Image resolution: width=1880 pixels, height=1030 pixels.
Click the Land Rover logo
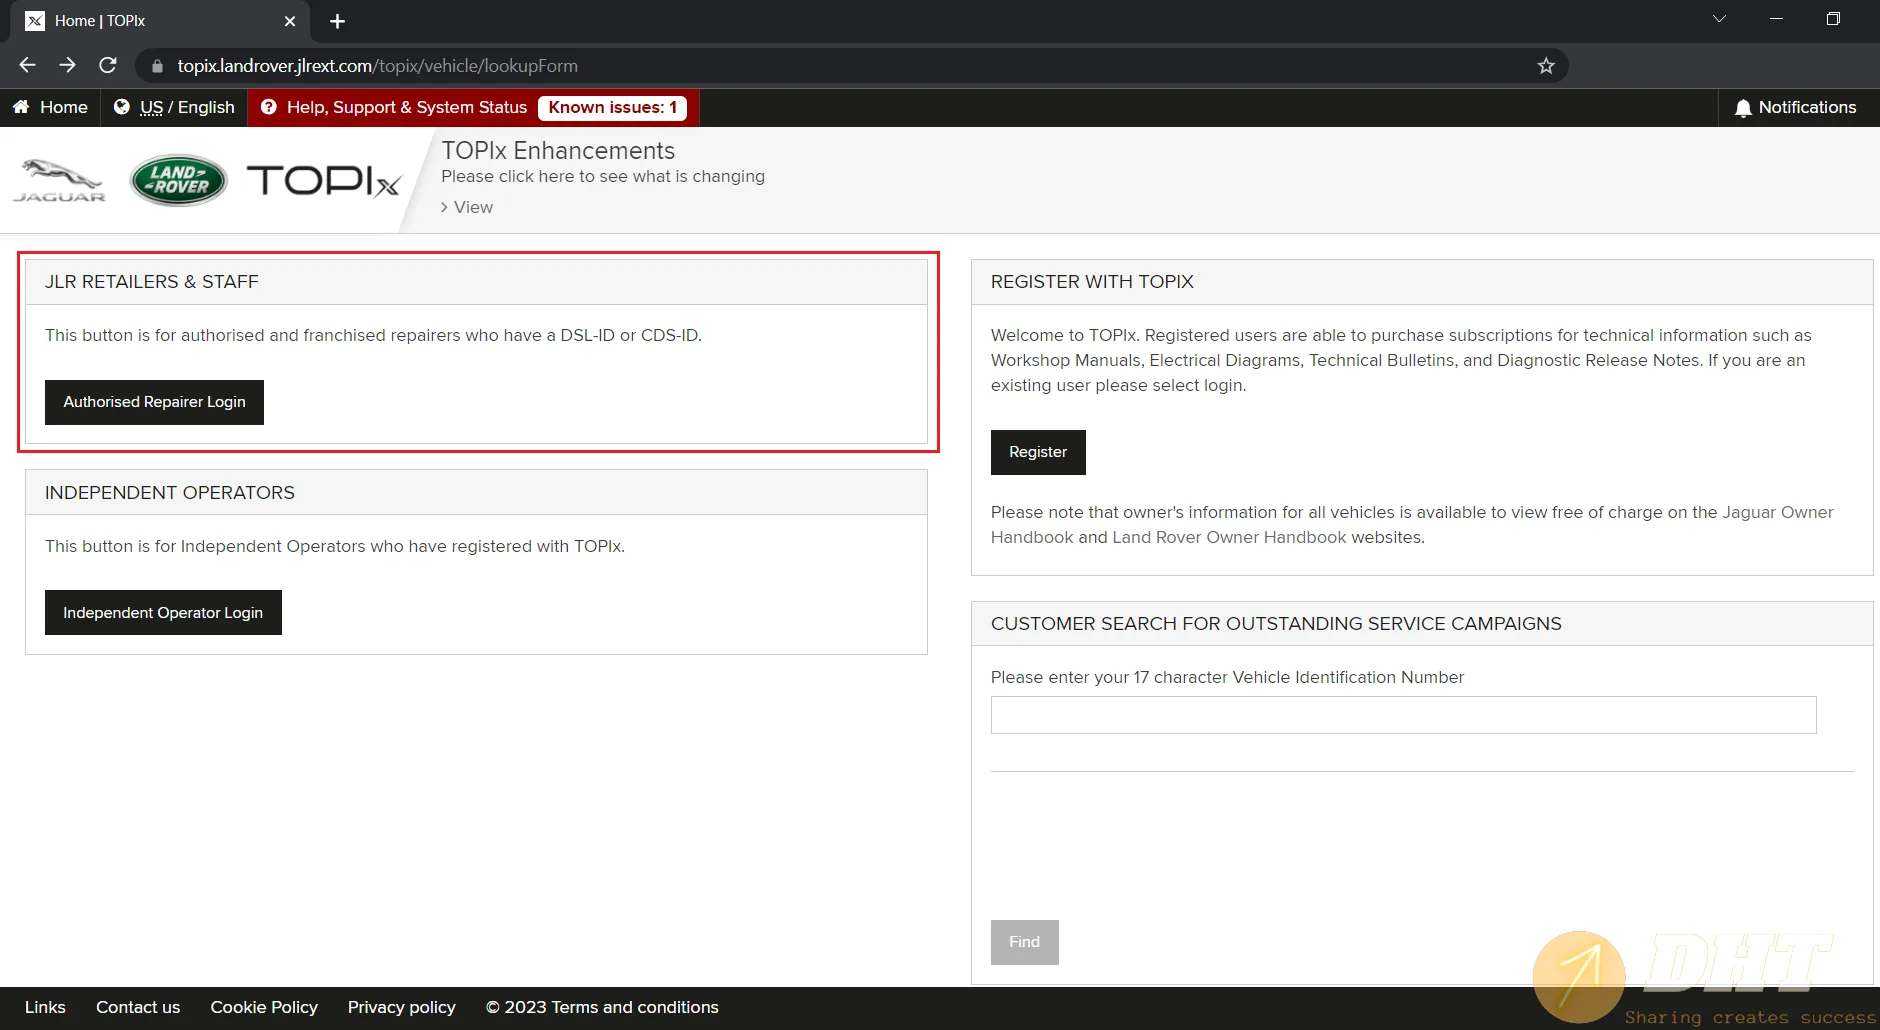click(x=179, y=180)
